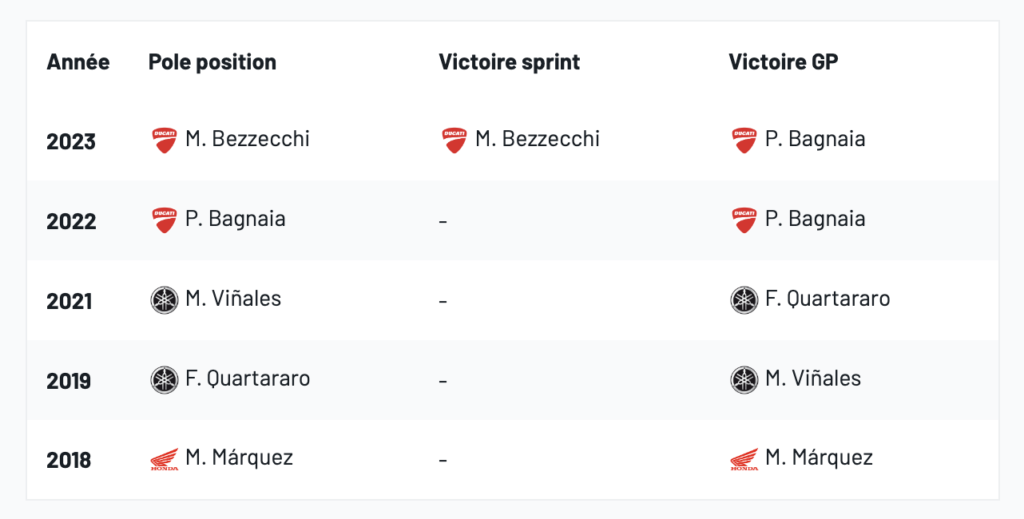Click the Yamaha logo beside 2019 winner Viñales
Image resolution: width=1024 pixels, height=519 pixels.
coord(744,379)
